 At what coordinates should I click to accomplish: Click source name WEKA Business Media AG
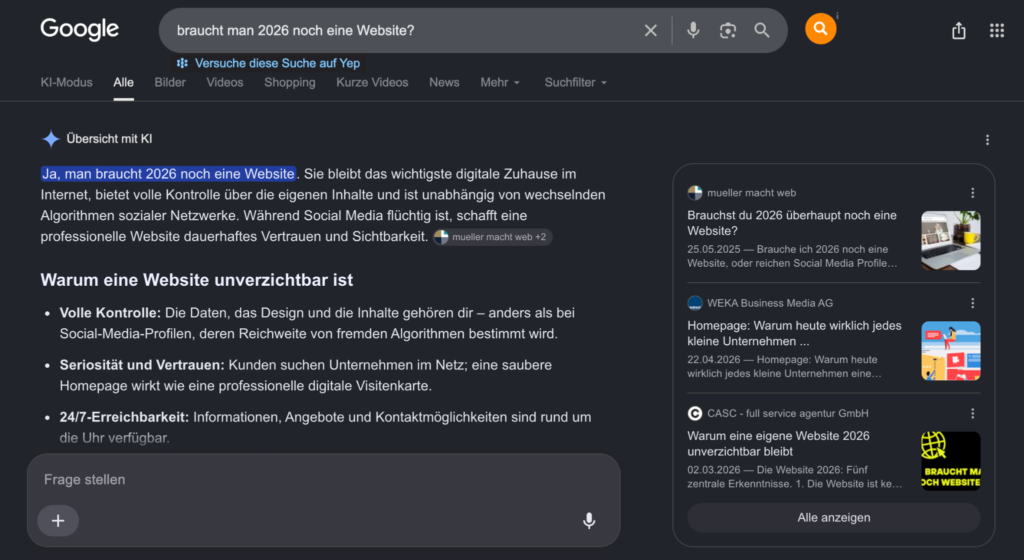[770, 303]
